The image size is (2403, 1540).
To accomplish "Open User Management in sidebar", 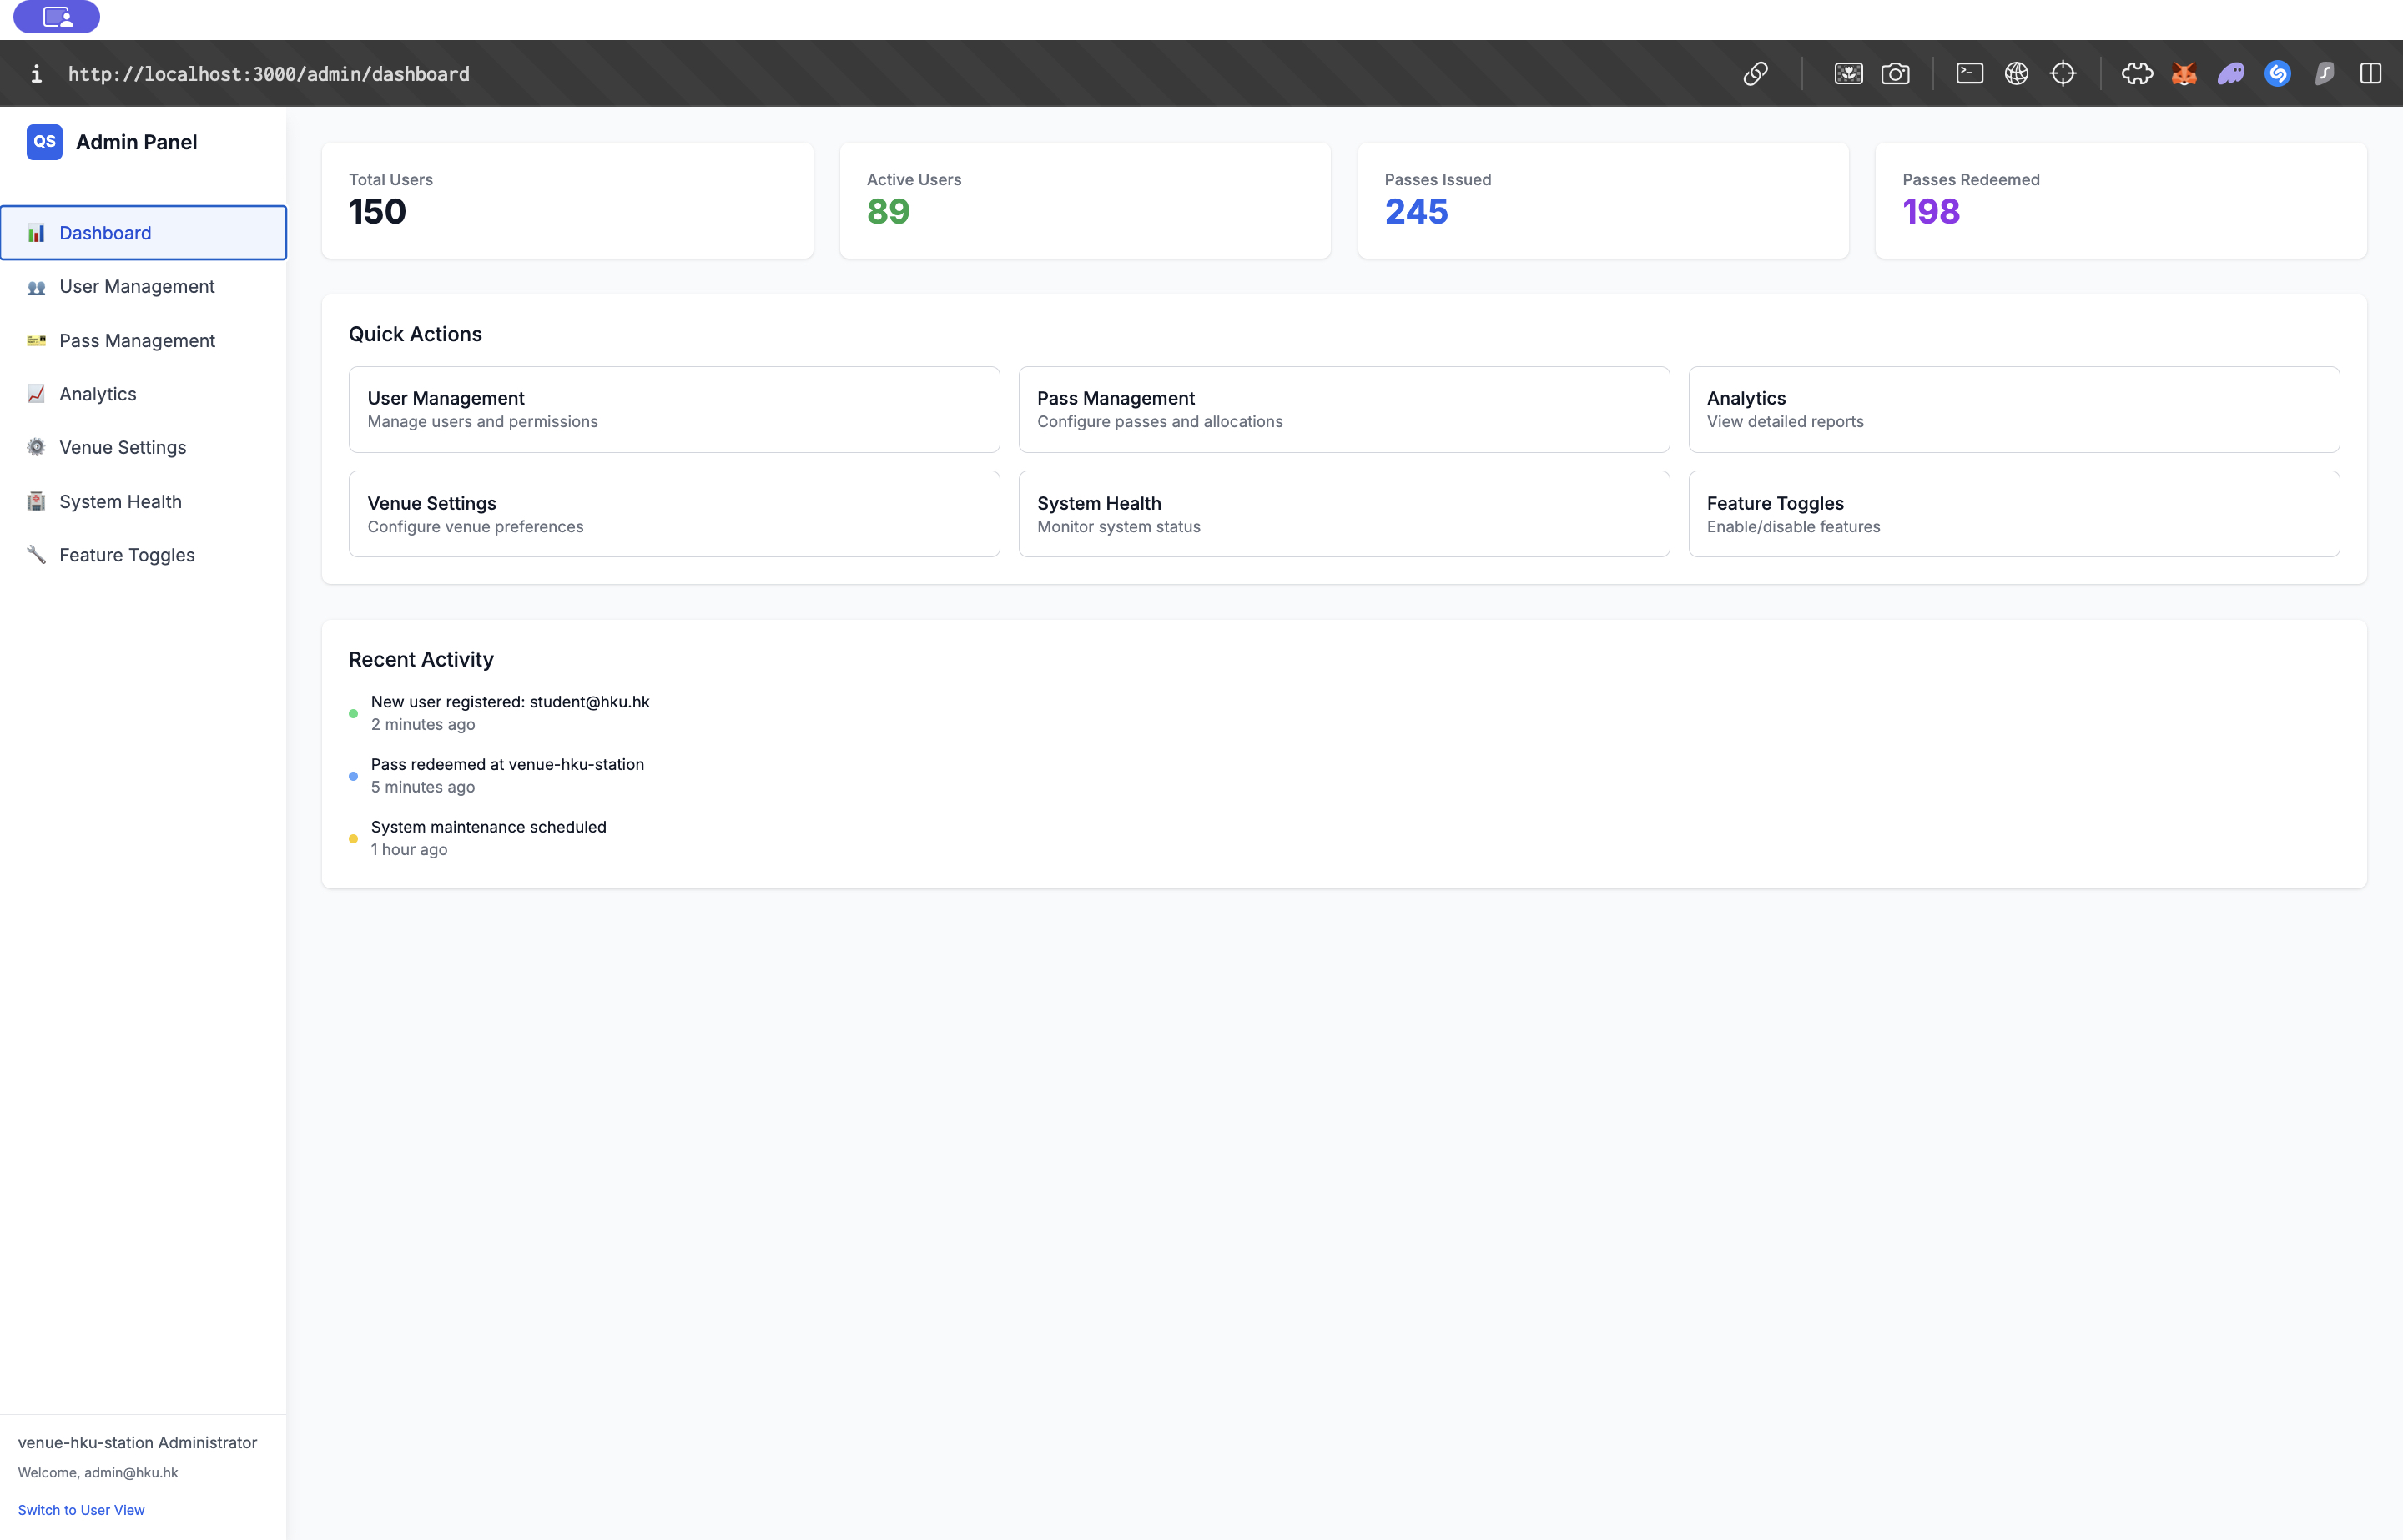I will pos(137,287).
